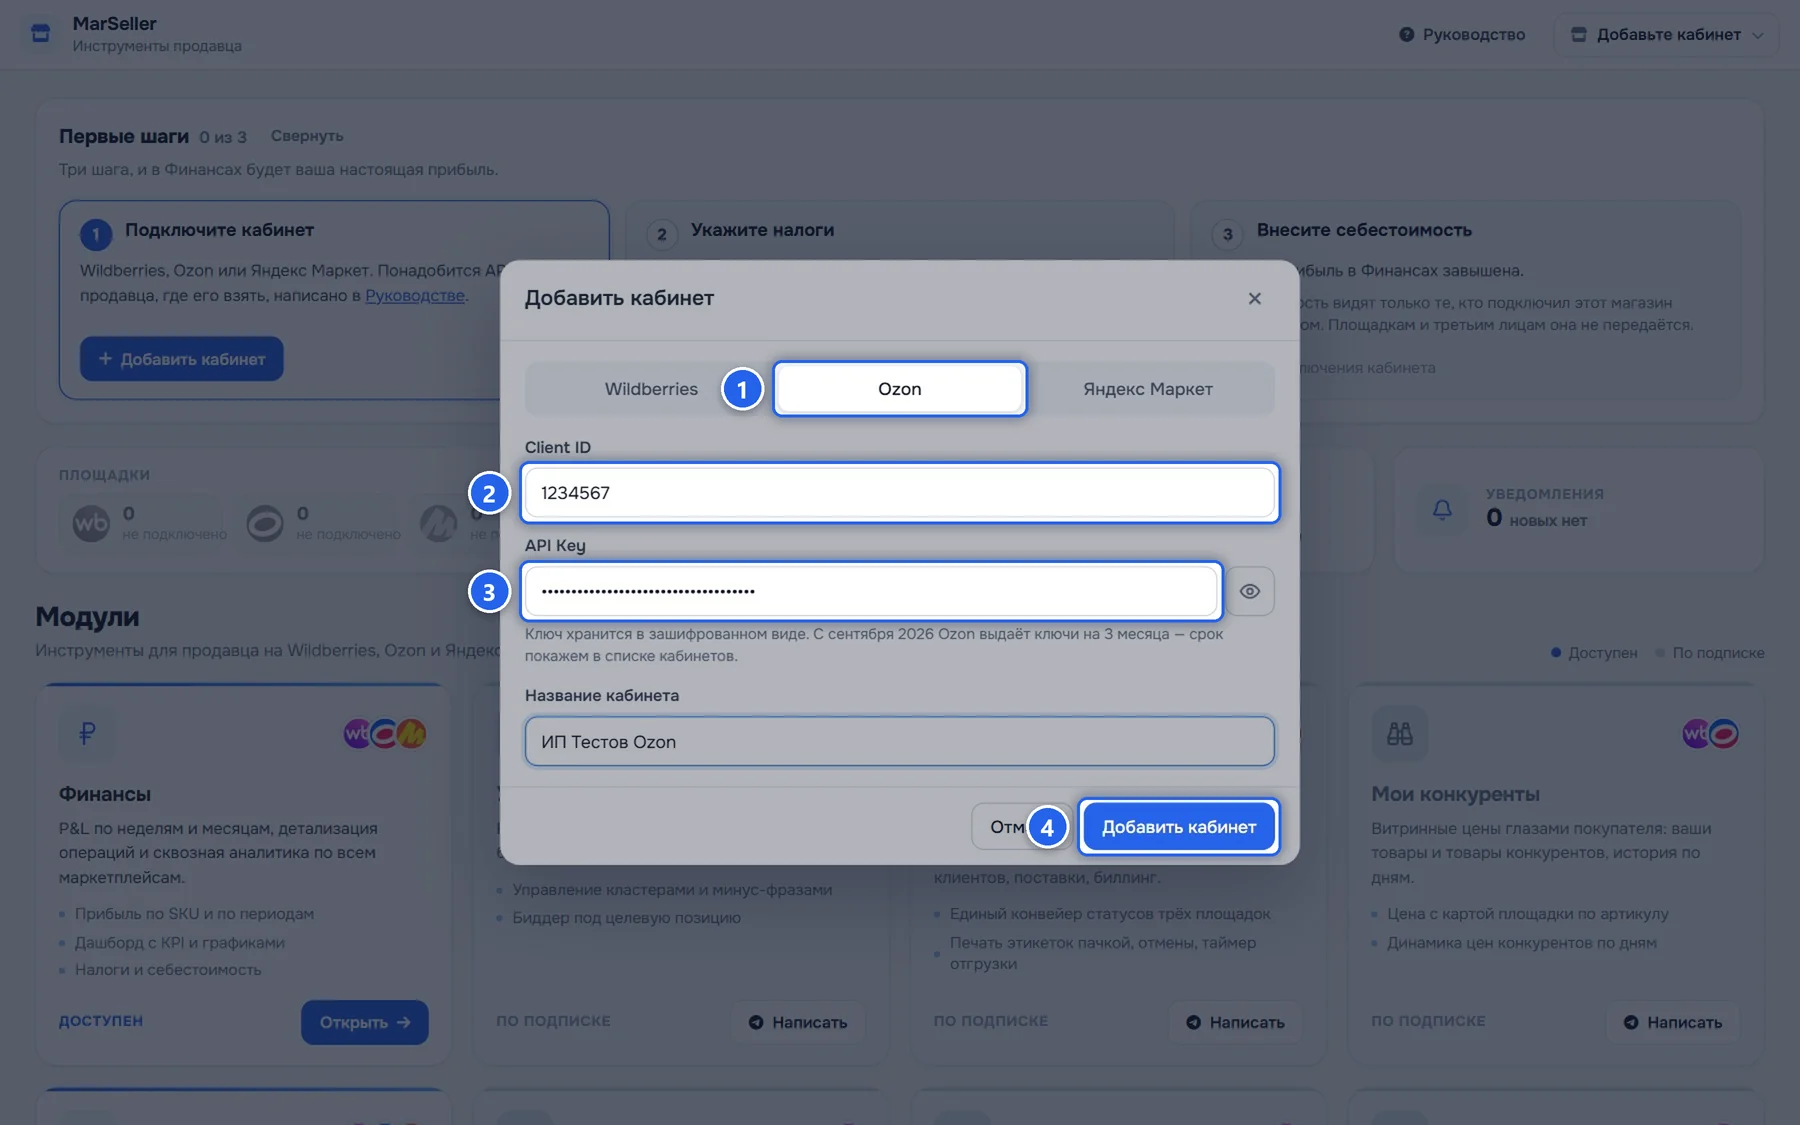Click the Модули section heading
Viewport: 1800px width, 1125px height.
pyautogui.click(x=87, y=616)
